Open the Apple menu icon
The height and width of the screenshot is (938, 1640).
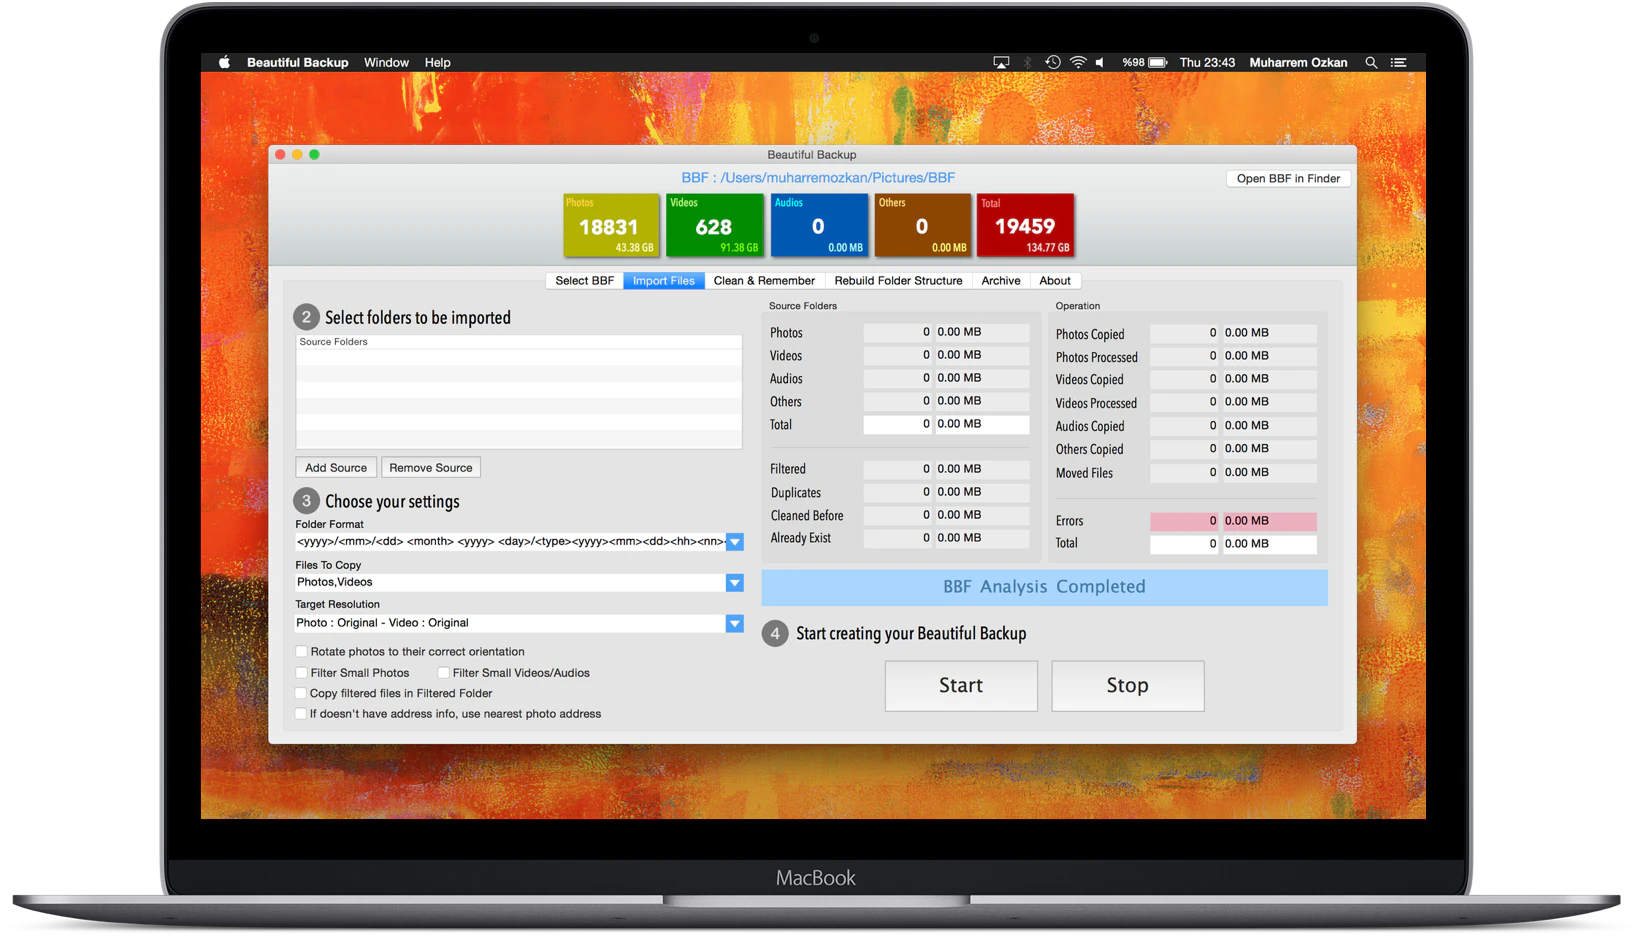click(224, 62)
